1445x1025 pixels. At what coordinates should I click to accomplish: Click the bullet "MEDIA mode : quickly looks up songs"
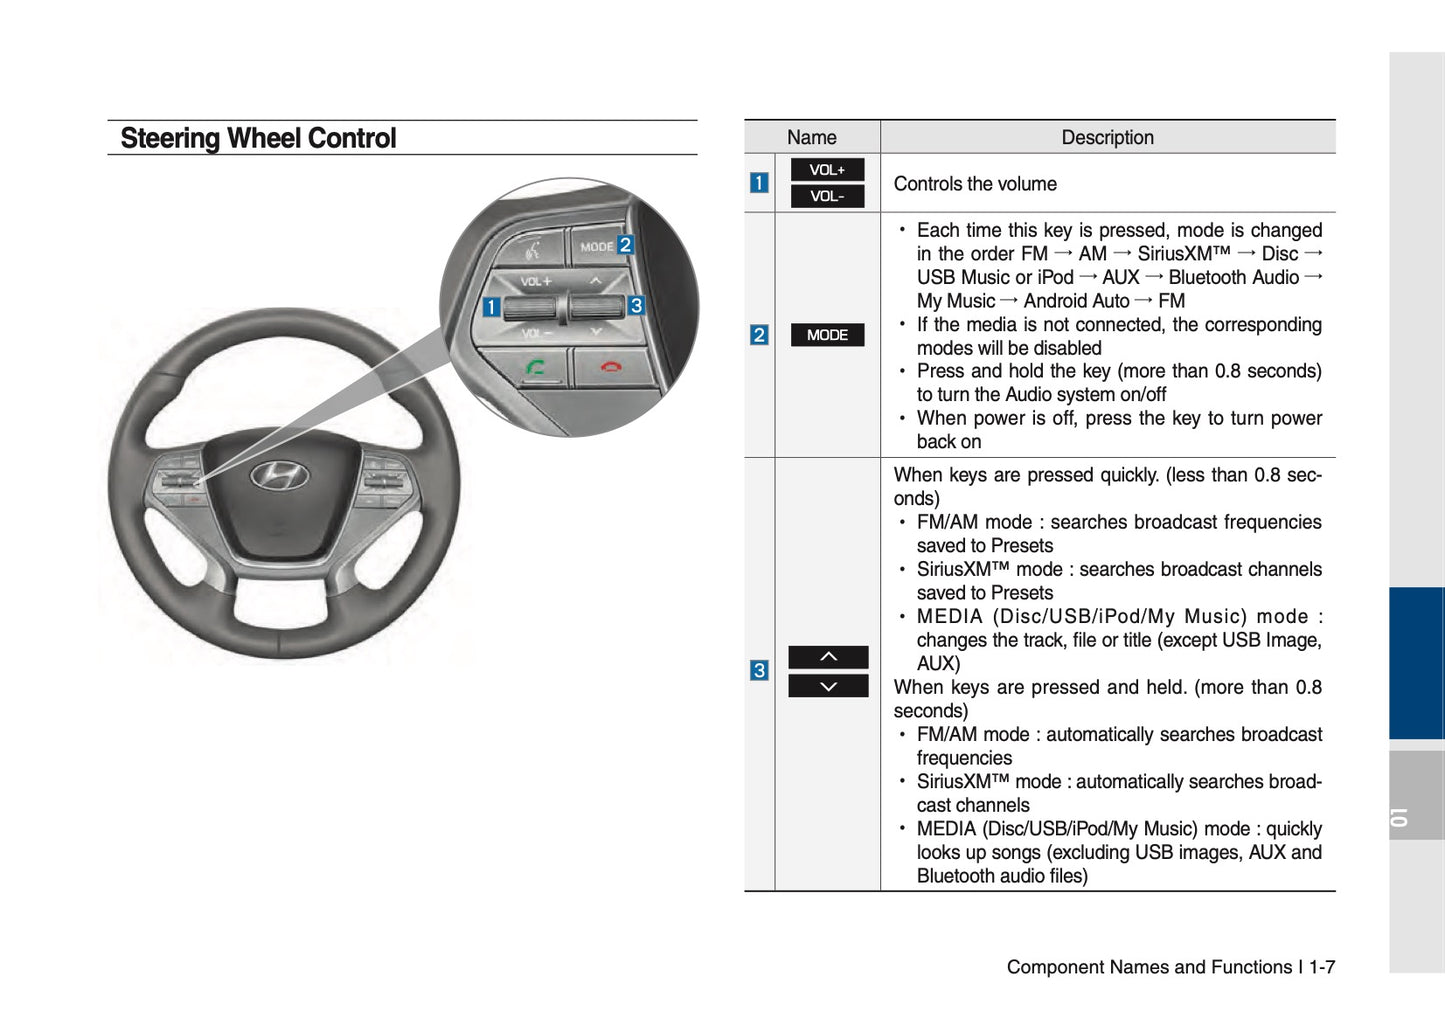pyautogui.click(x=1119, y=852)
